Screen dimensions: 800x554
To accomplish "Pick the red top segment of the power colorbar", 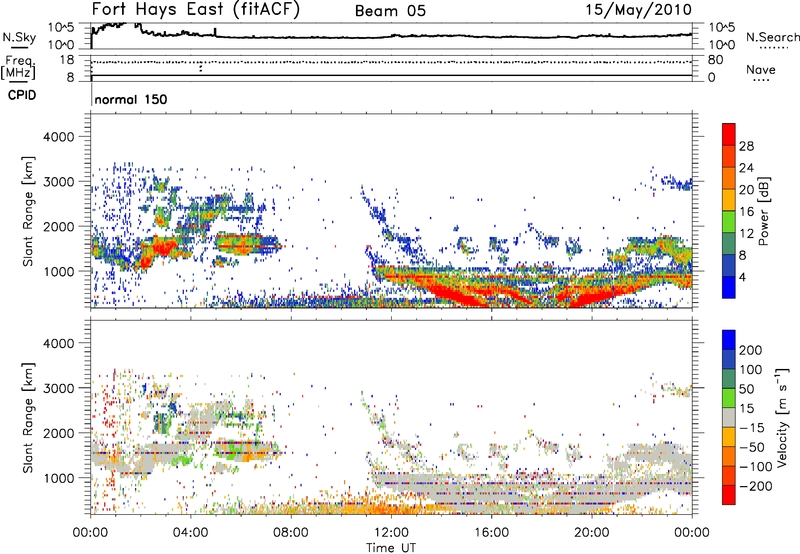I will click(x=729, y=134).
